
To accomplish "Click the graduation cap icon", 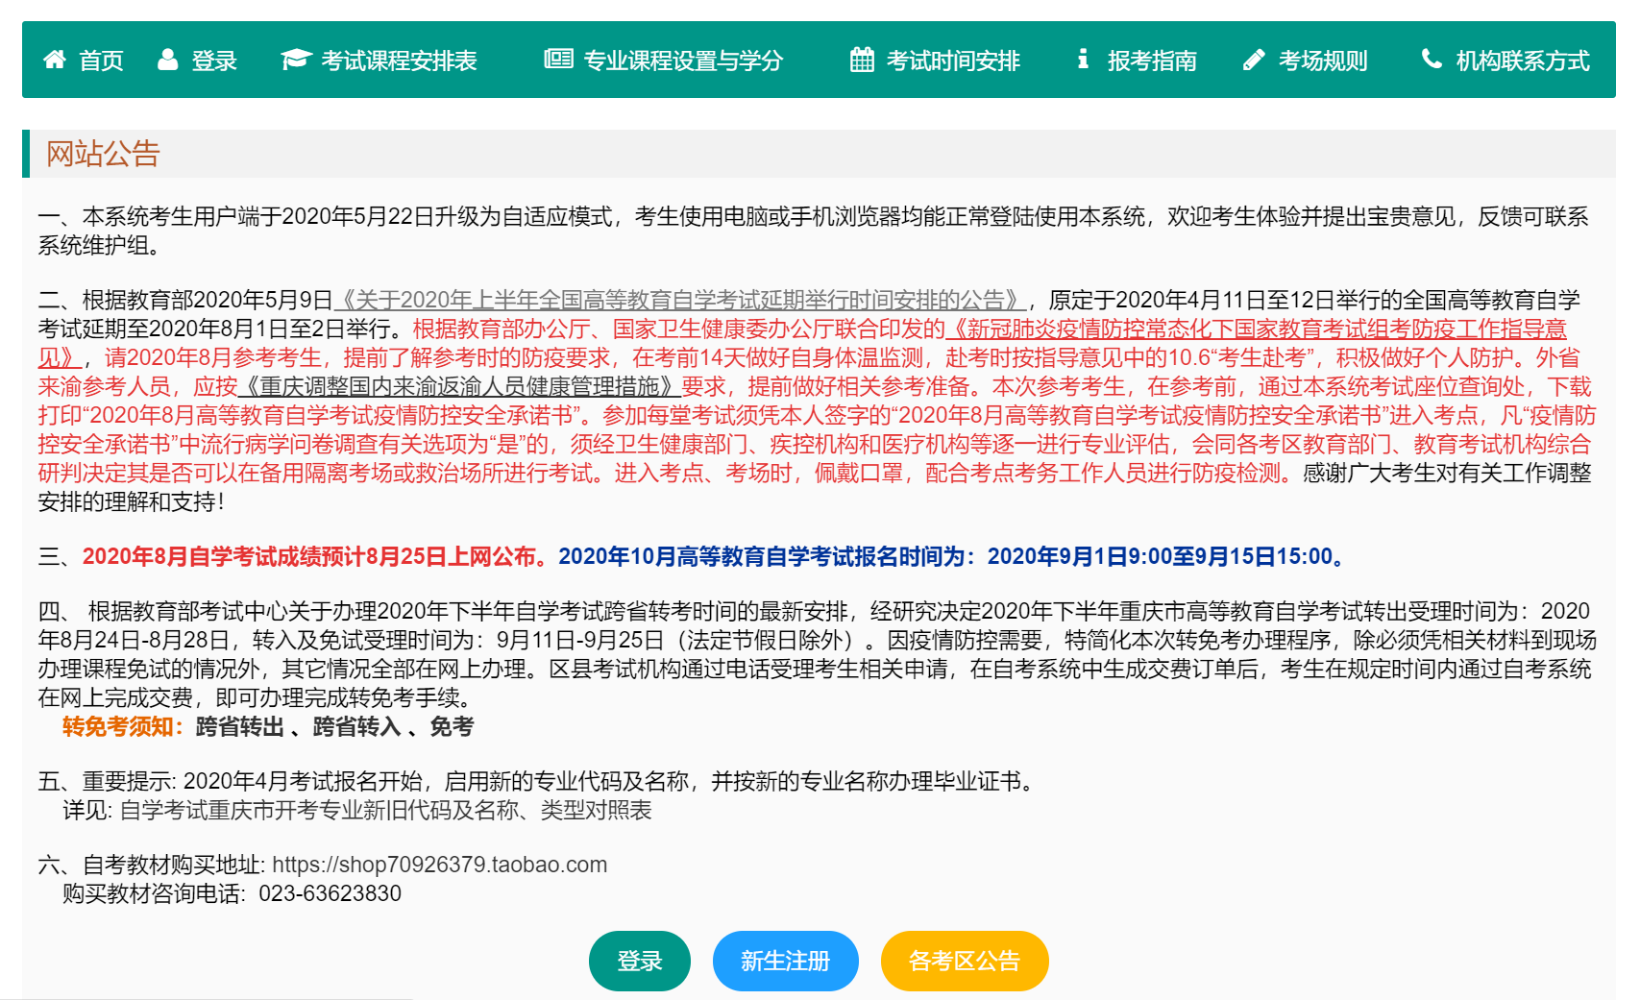I will [296, 60].
